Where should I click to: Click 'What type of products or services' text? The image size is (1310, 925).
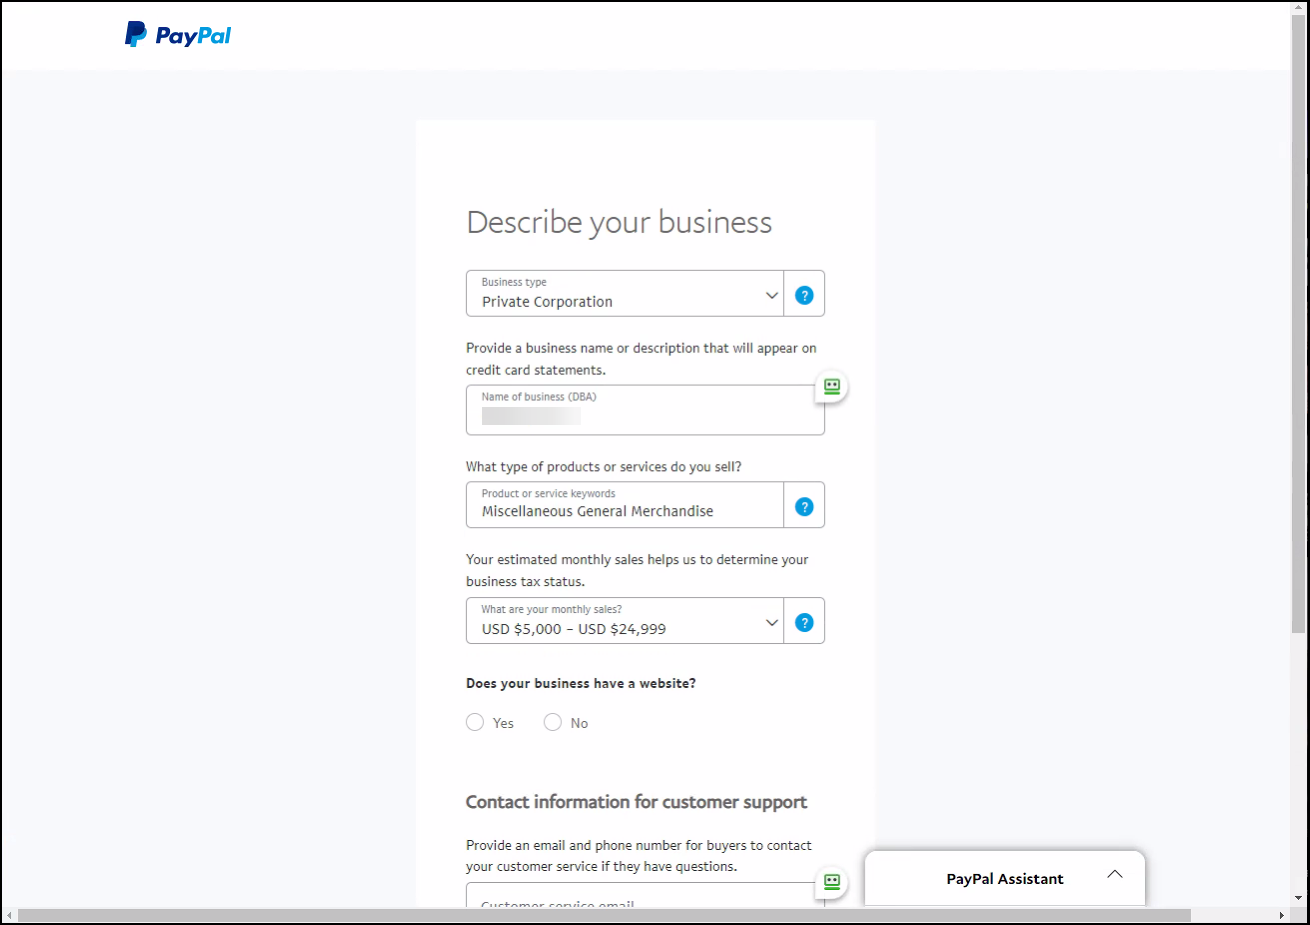(604, 467)
